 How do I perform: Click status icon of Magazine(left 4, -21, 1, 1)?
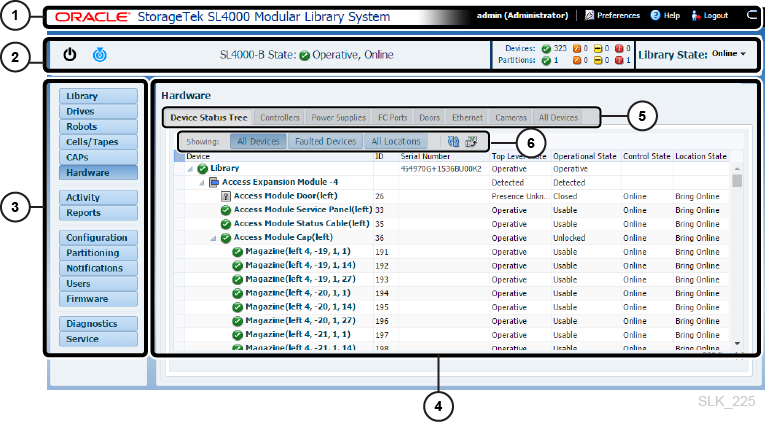coord(238,335)
